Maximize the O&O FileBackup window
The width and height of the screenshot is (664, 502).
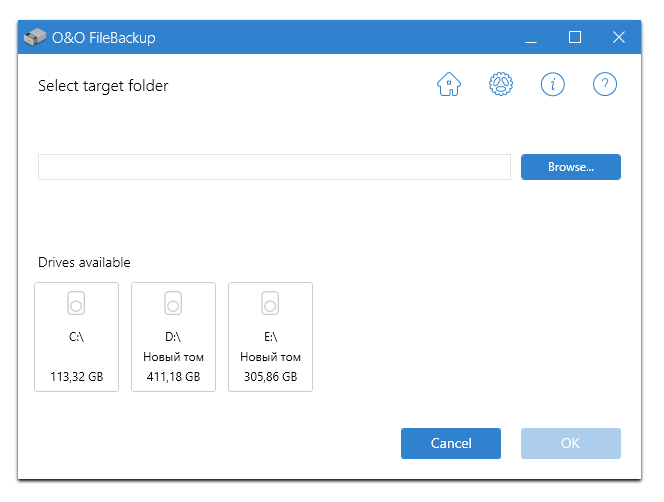point(575,37)
